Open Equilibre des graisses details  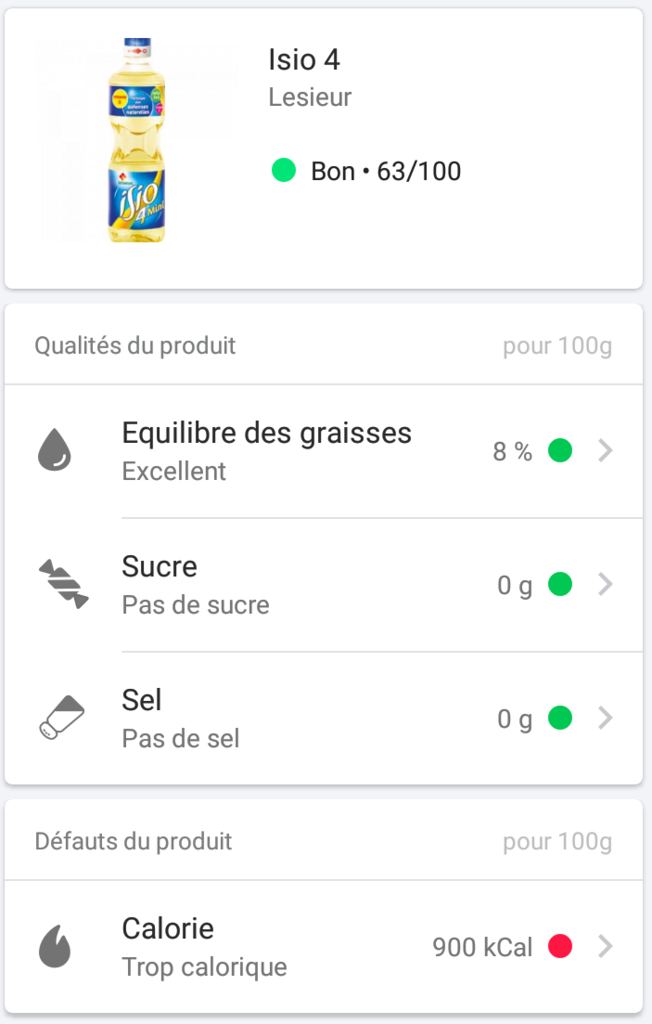(324, 451)
